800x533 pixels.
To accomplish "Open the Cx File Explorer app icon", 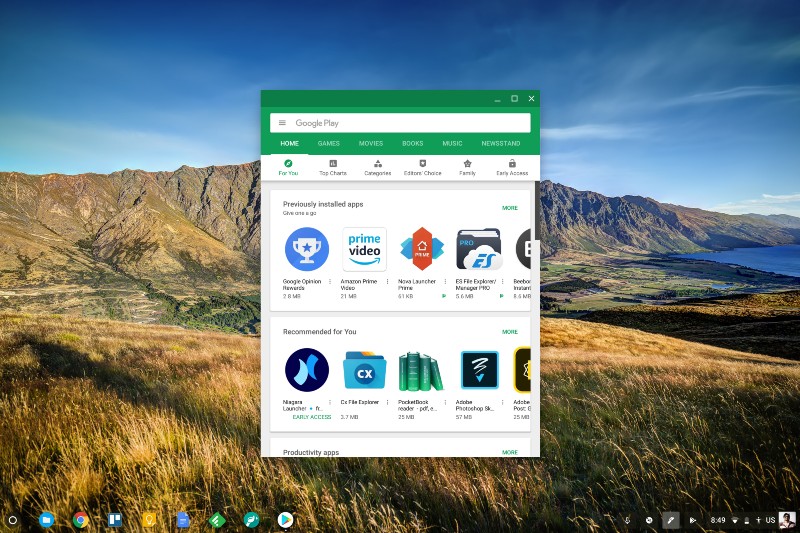I will tap(364, 370).
